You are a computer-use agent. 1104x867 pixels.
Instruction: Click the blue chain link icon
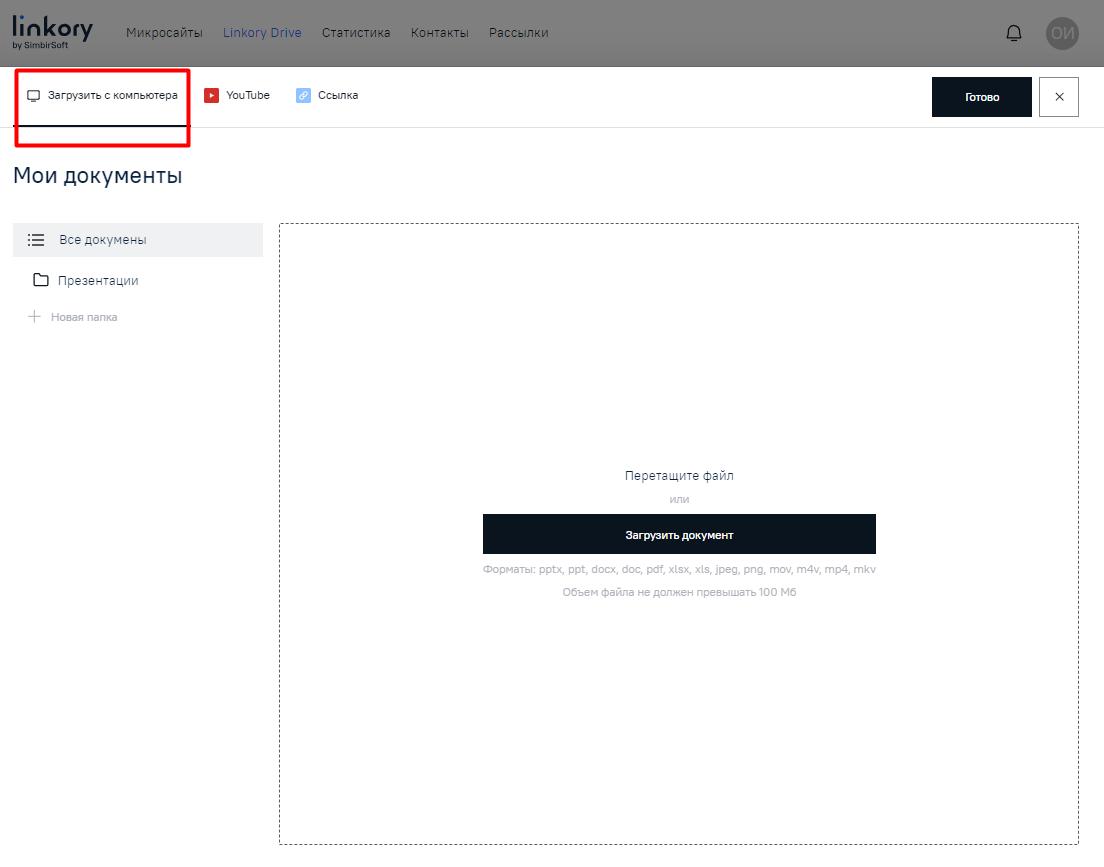[303, 96]
